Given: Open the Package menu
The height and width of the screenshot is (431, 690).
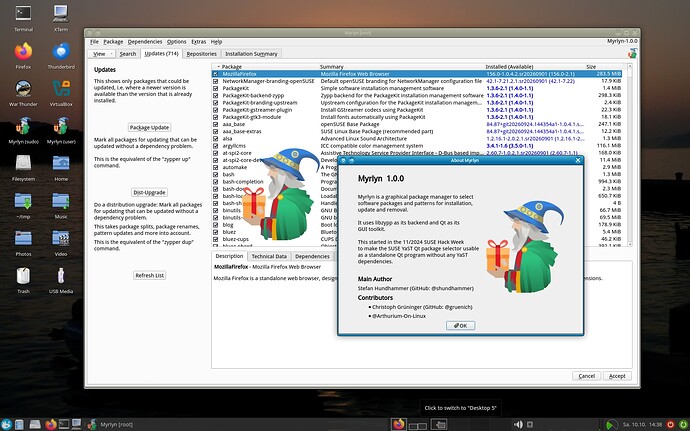Looking at the screenshot, I should point(113,42).
